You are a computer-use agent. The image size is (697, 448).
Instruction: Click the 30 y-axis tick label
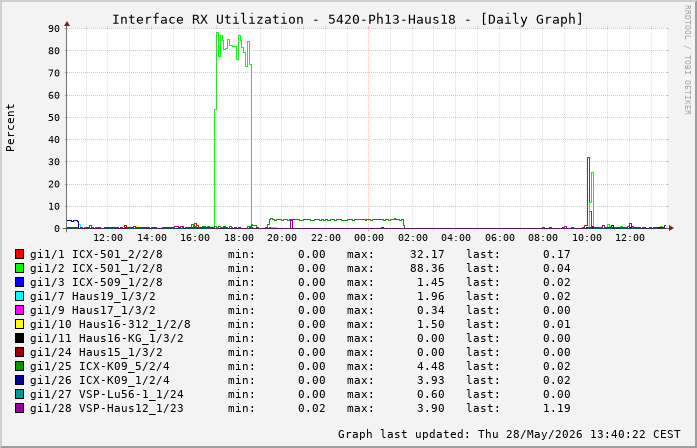pyautogui.click(x=54, y=162)
